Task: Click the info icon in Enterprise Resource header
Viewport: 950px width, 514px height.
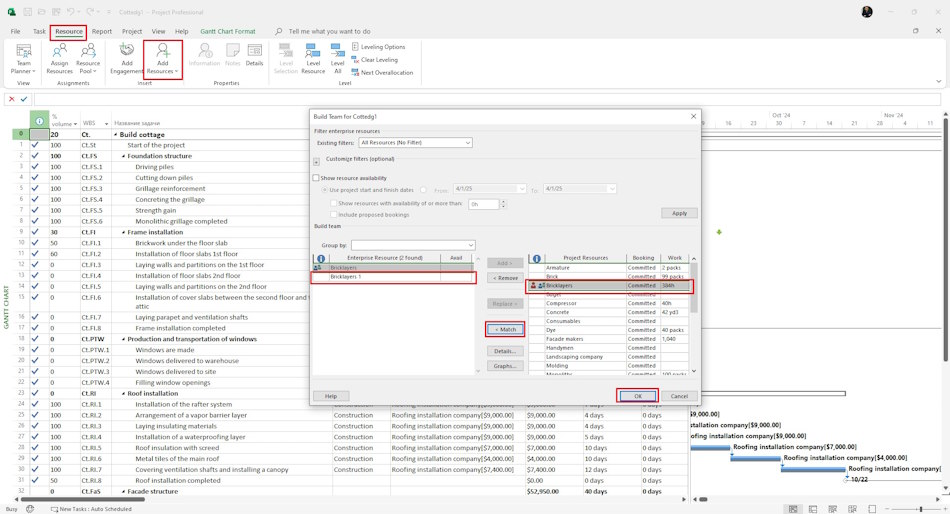Action: click(321, 258)
